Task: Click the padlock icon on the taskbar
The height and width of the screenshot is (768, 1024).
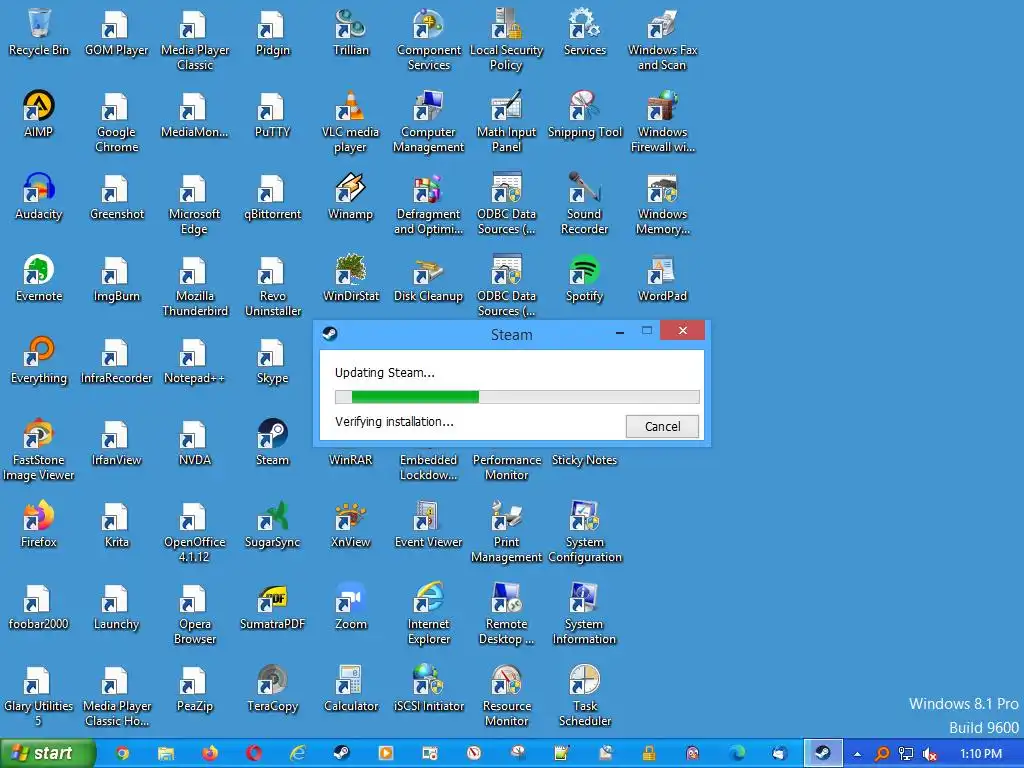Action: (x=649, y=754)
